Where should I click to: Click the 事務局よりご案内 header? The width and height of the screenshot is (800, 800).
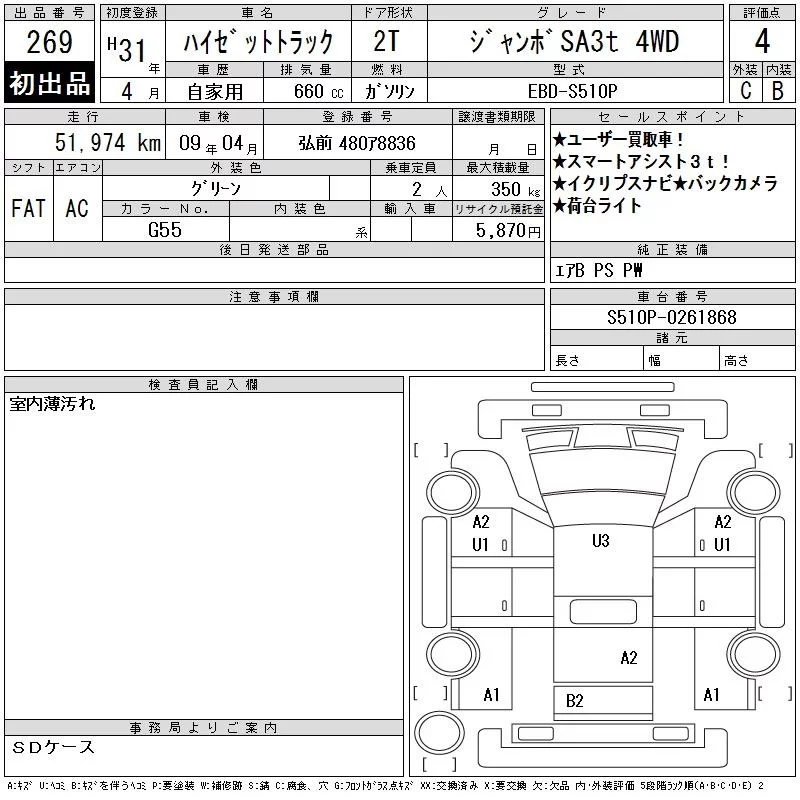click(204, 728)
